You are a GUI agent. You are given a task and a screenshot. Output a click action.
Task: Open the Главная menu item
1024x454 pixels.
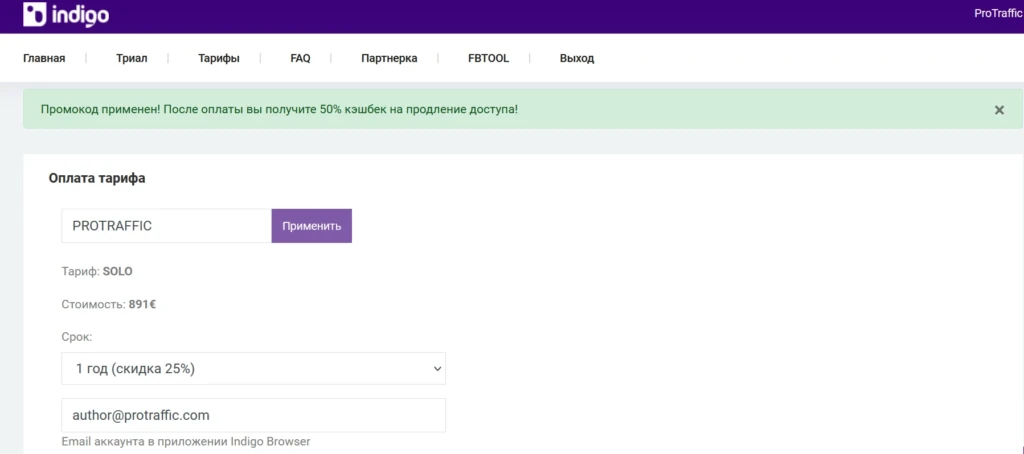(x=44, y=58)
